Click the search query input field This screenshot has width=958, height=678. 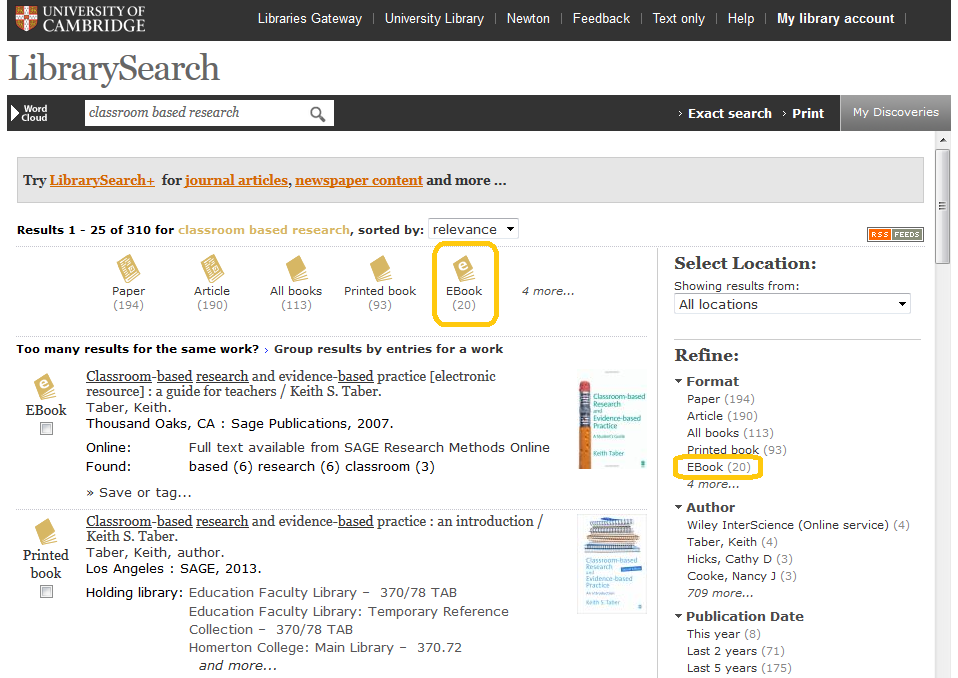pyautogui.click(x=195, y=113)
